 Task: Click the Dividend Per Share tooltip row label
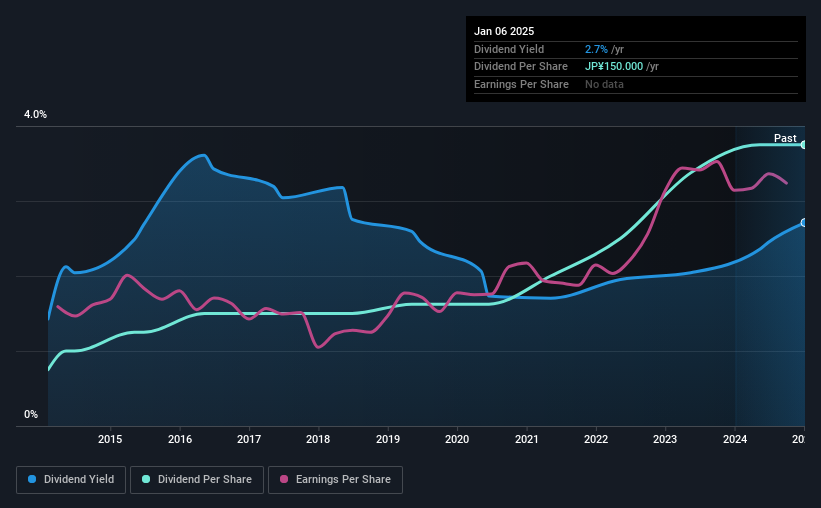[x=520, y=67]
